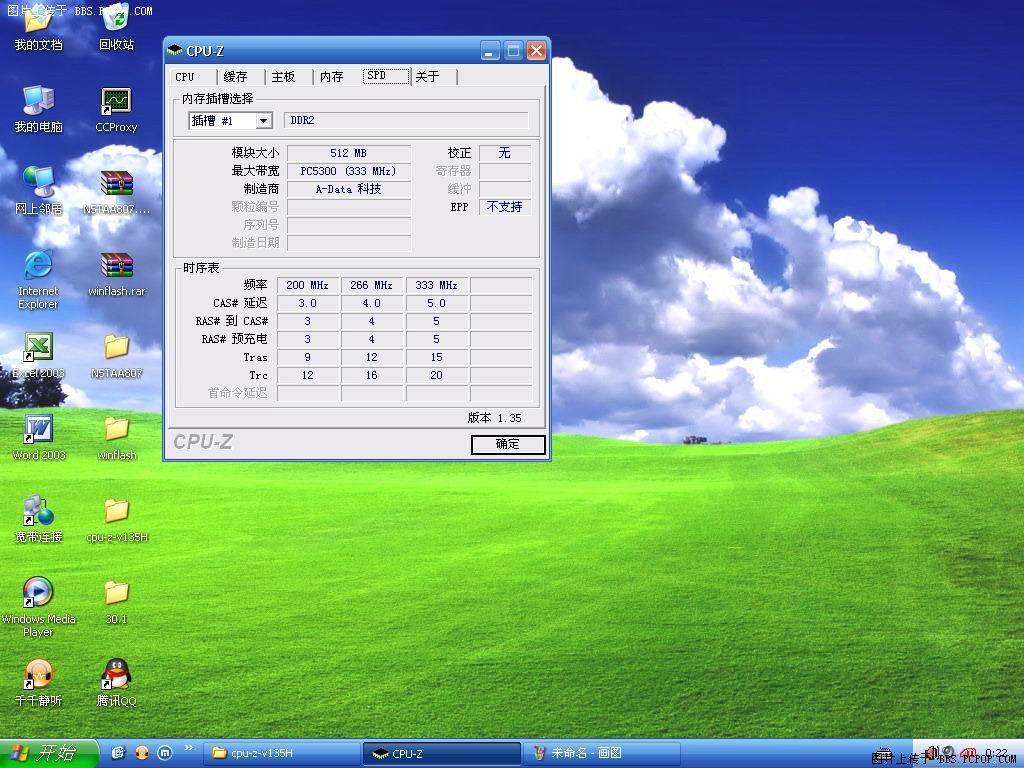This screenshot has width=1024, height=768.
Task: Switch to the 关于 tab
Action: coord(434,76)
